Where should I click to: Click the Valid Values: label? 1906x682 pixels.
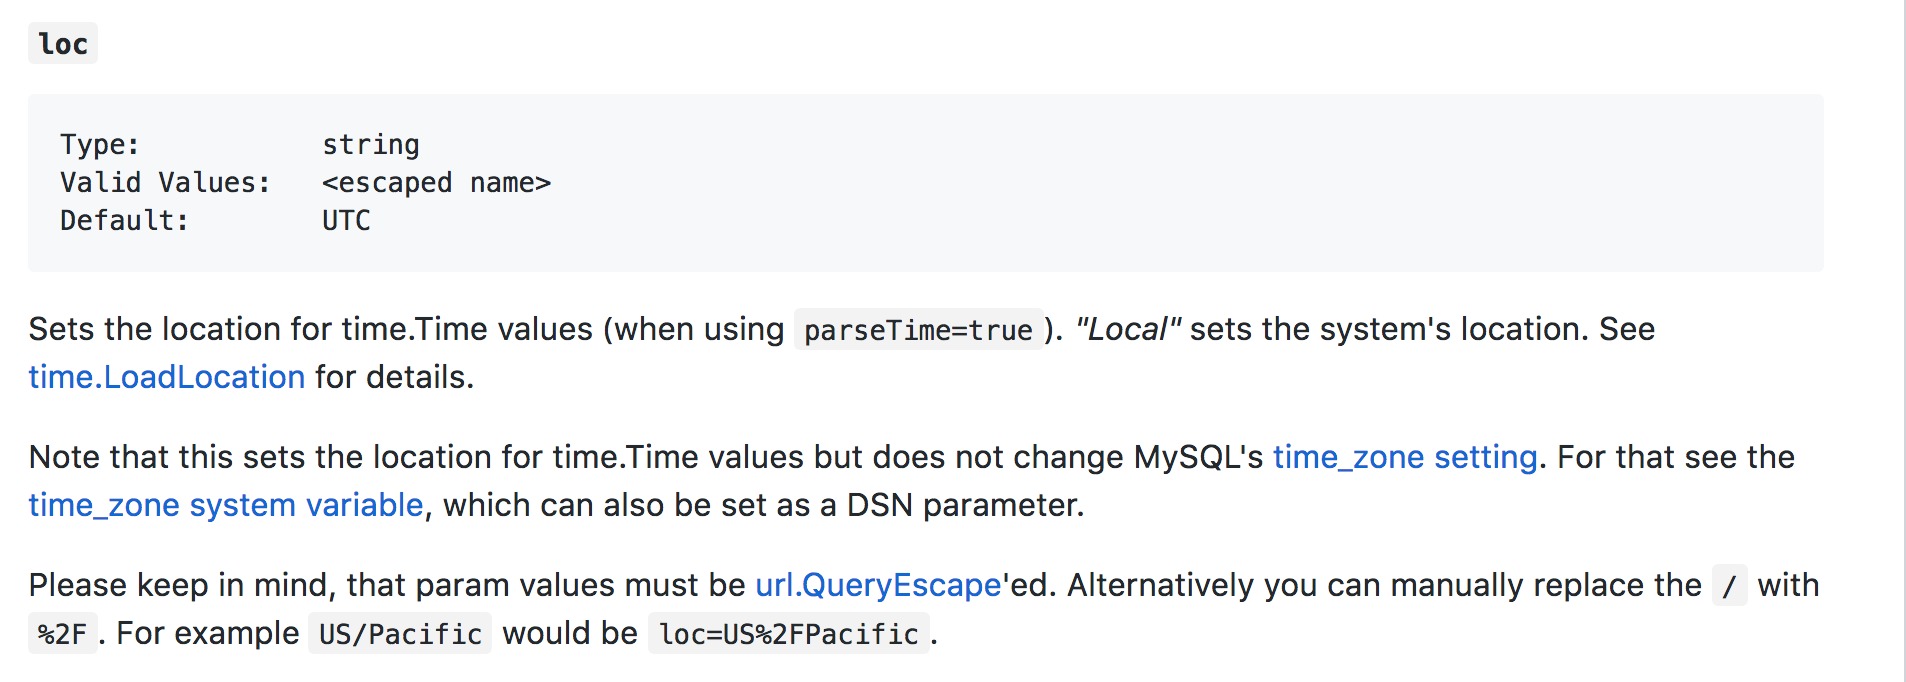(x=165, y=183)
